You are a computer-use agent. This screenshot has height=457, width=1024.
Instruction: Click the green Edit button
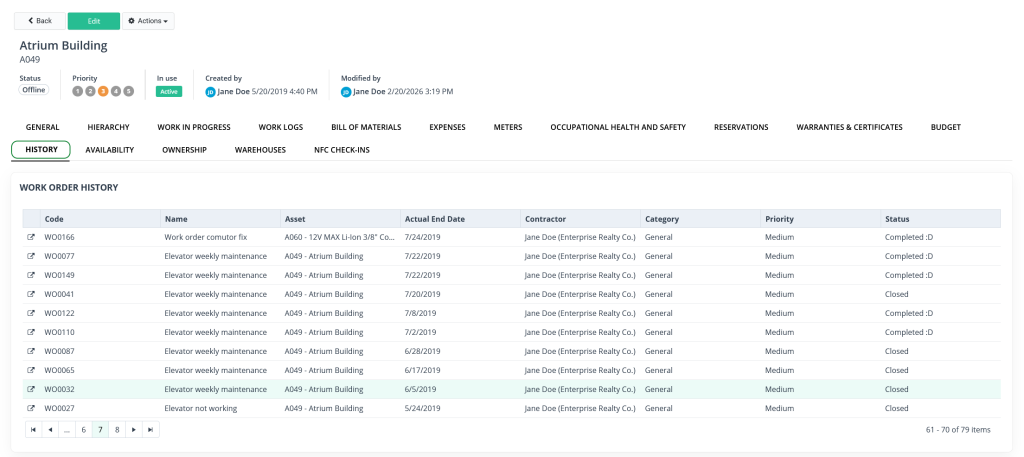[94, 21]
